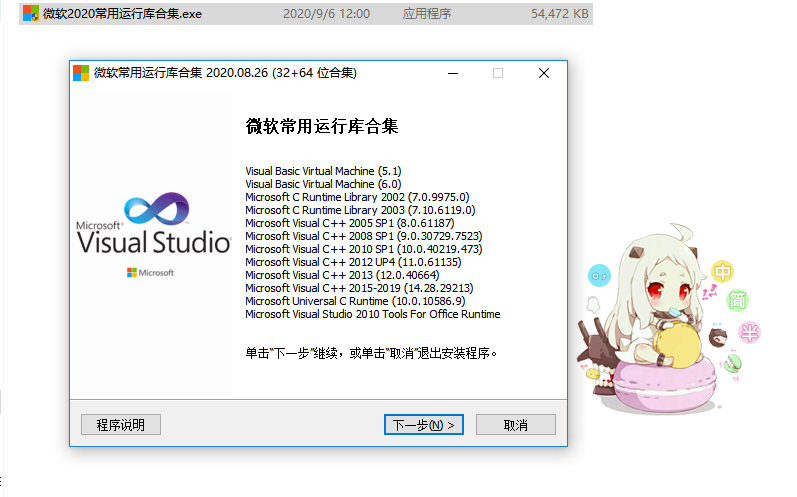The height and width of the screenshot is (497, 797).
Task: Click the 微软2020常用运行库合集.exe file icon
Action: click(x=31, y=15)
